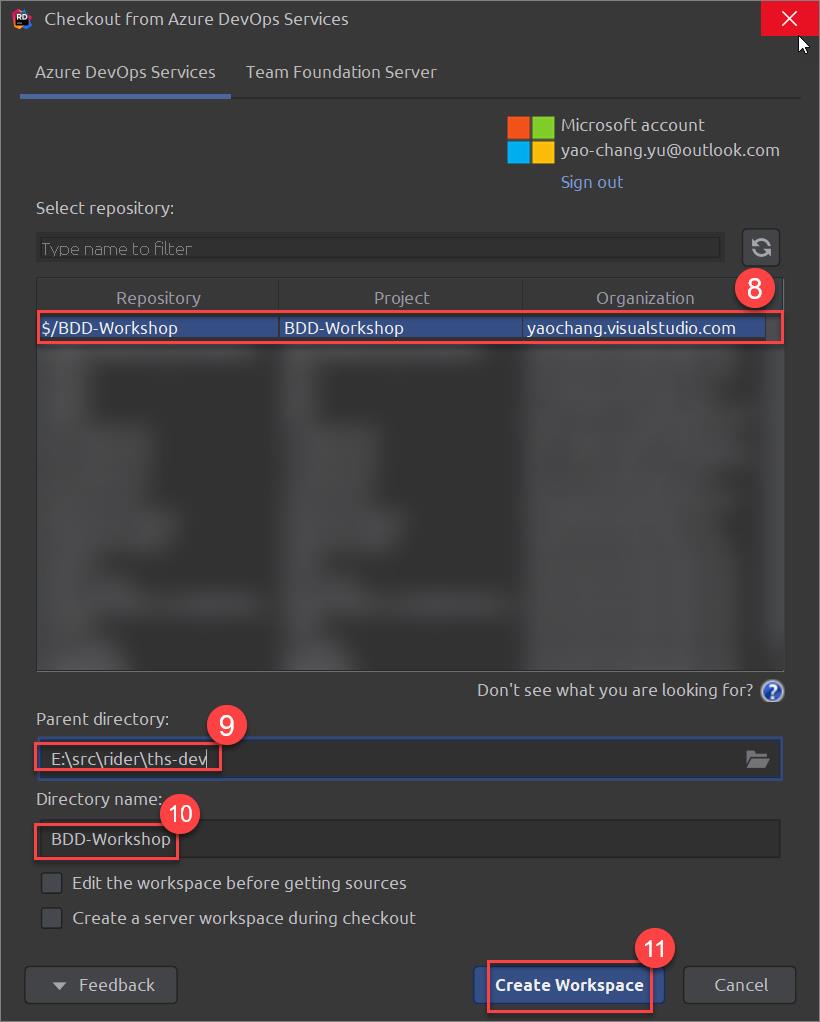Click the Microsoft account logo
This screenshot has width=820, height=1022.
[x=531, y=139]
